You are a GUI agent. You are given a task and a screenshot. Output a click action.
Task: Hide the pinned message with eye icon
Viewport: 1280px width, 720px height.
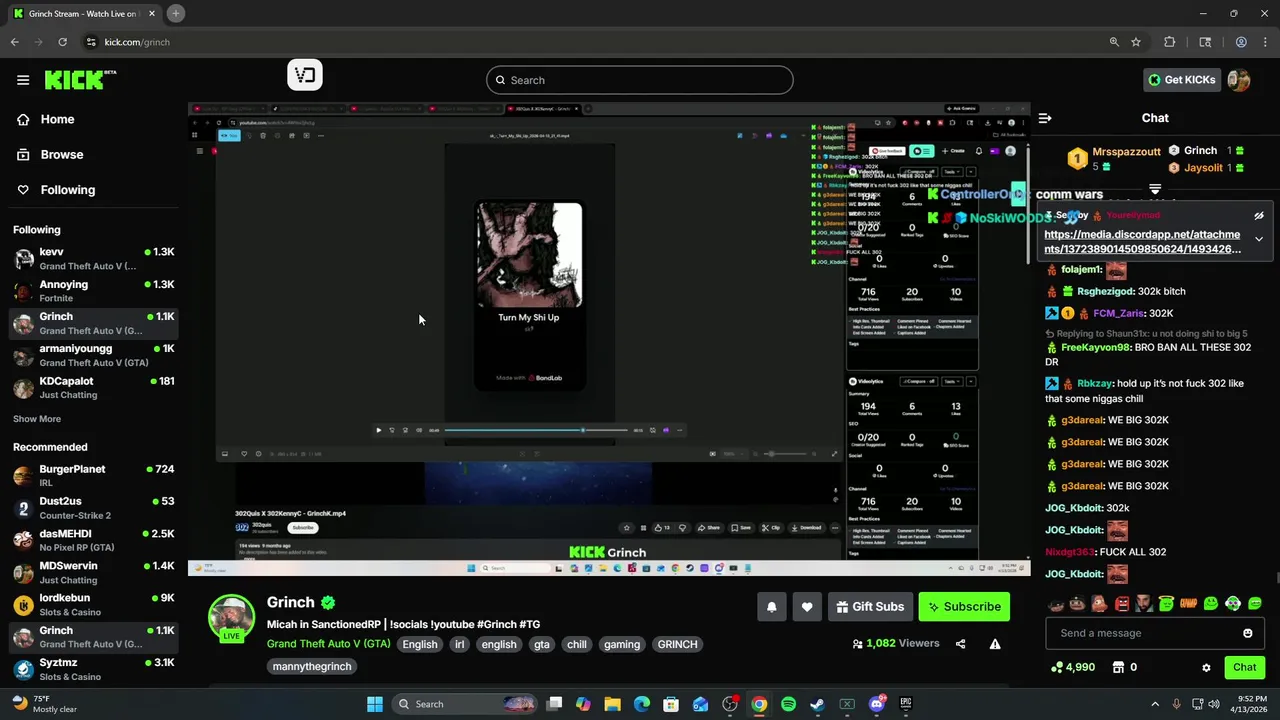click(1259, 215)
